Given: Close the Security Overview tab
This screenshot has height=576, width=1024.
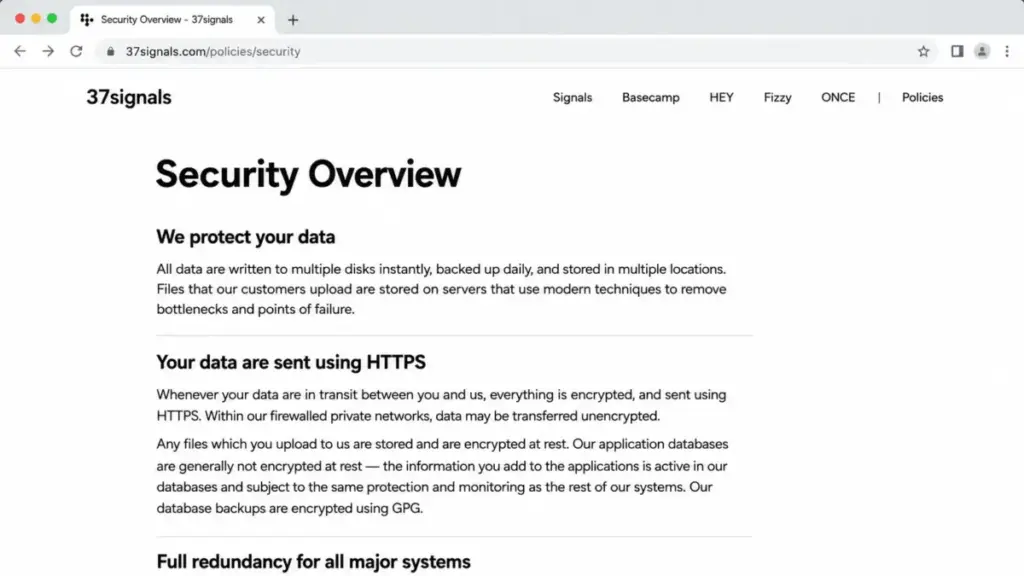Looking at the screenshot, I should [261, 20].
